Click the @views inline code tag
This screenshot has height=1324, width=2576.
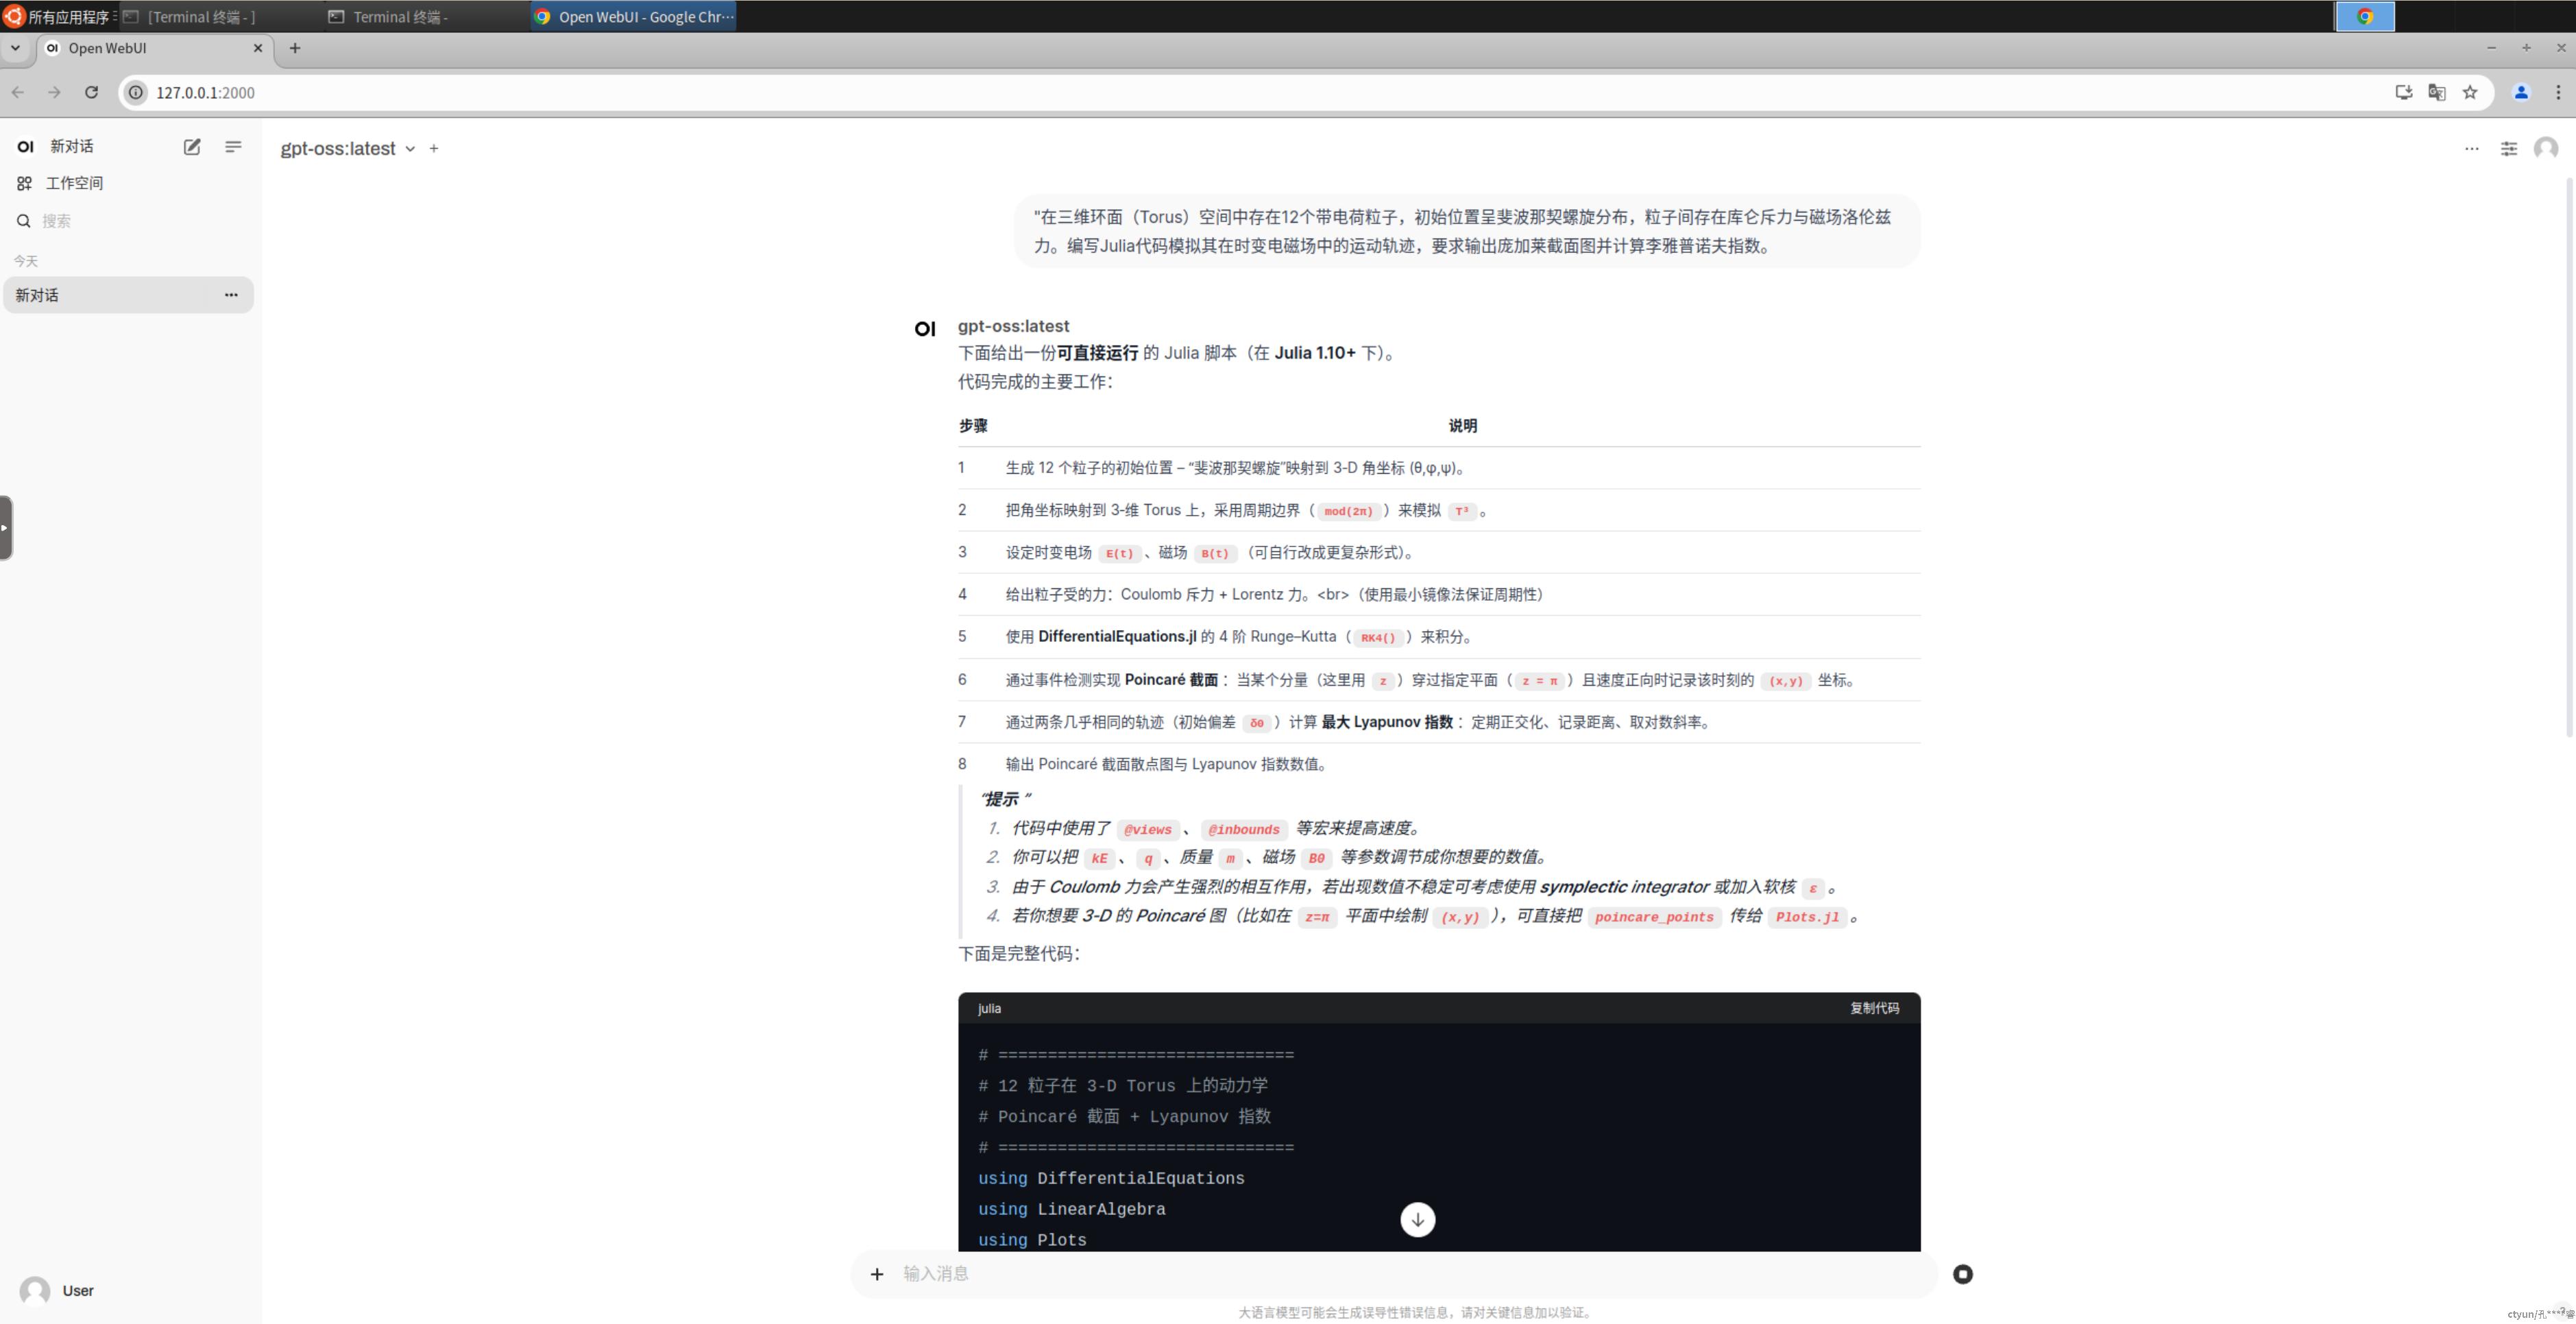[1147, 829]
